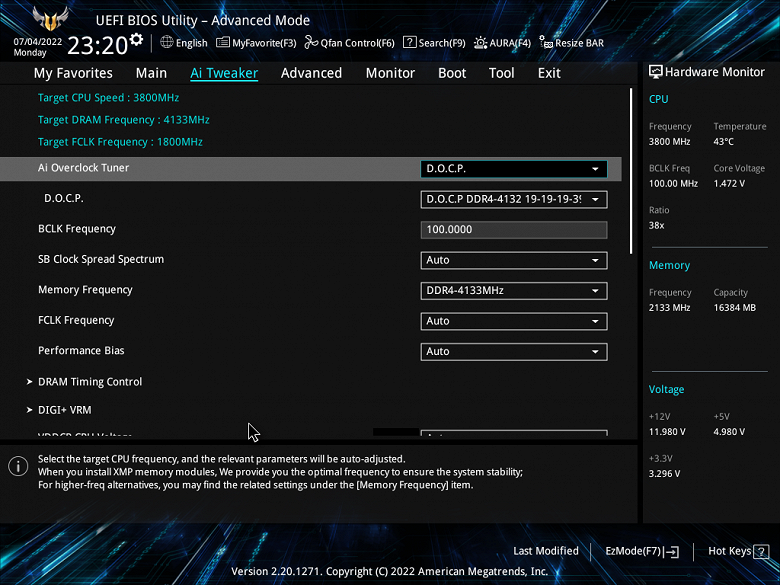Open the Tool tab
This screenshot has height=585, width=780.
point(501,73)
